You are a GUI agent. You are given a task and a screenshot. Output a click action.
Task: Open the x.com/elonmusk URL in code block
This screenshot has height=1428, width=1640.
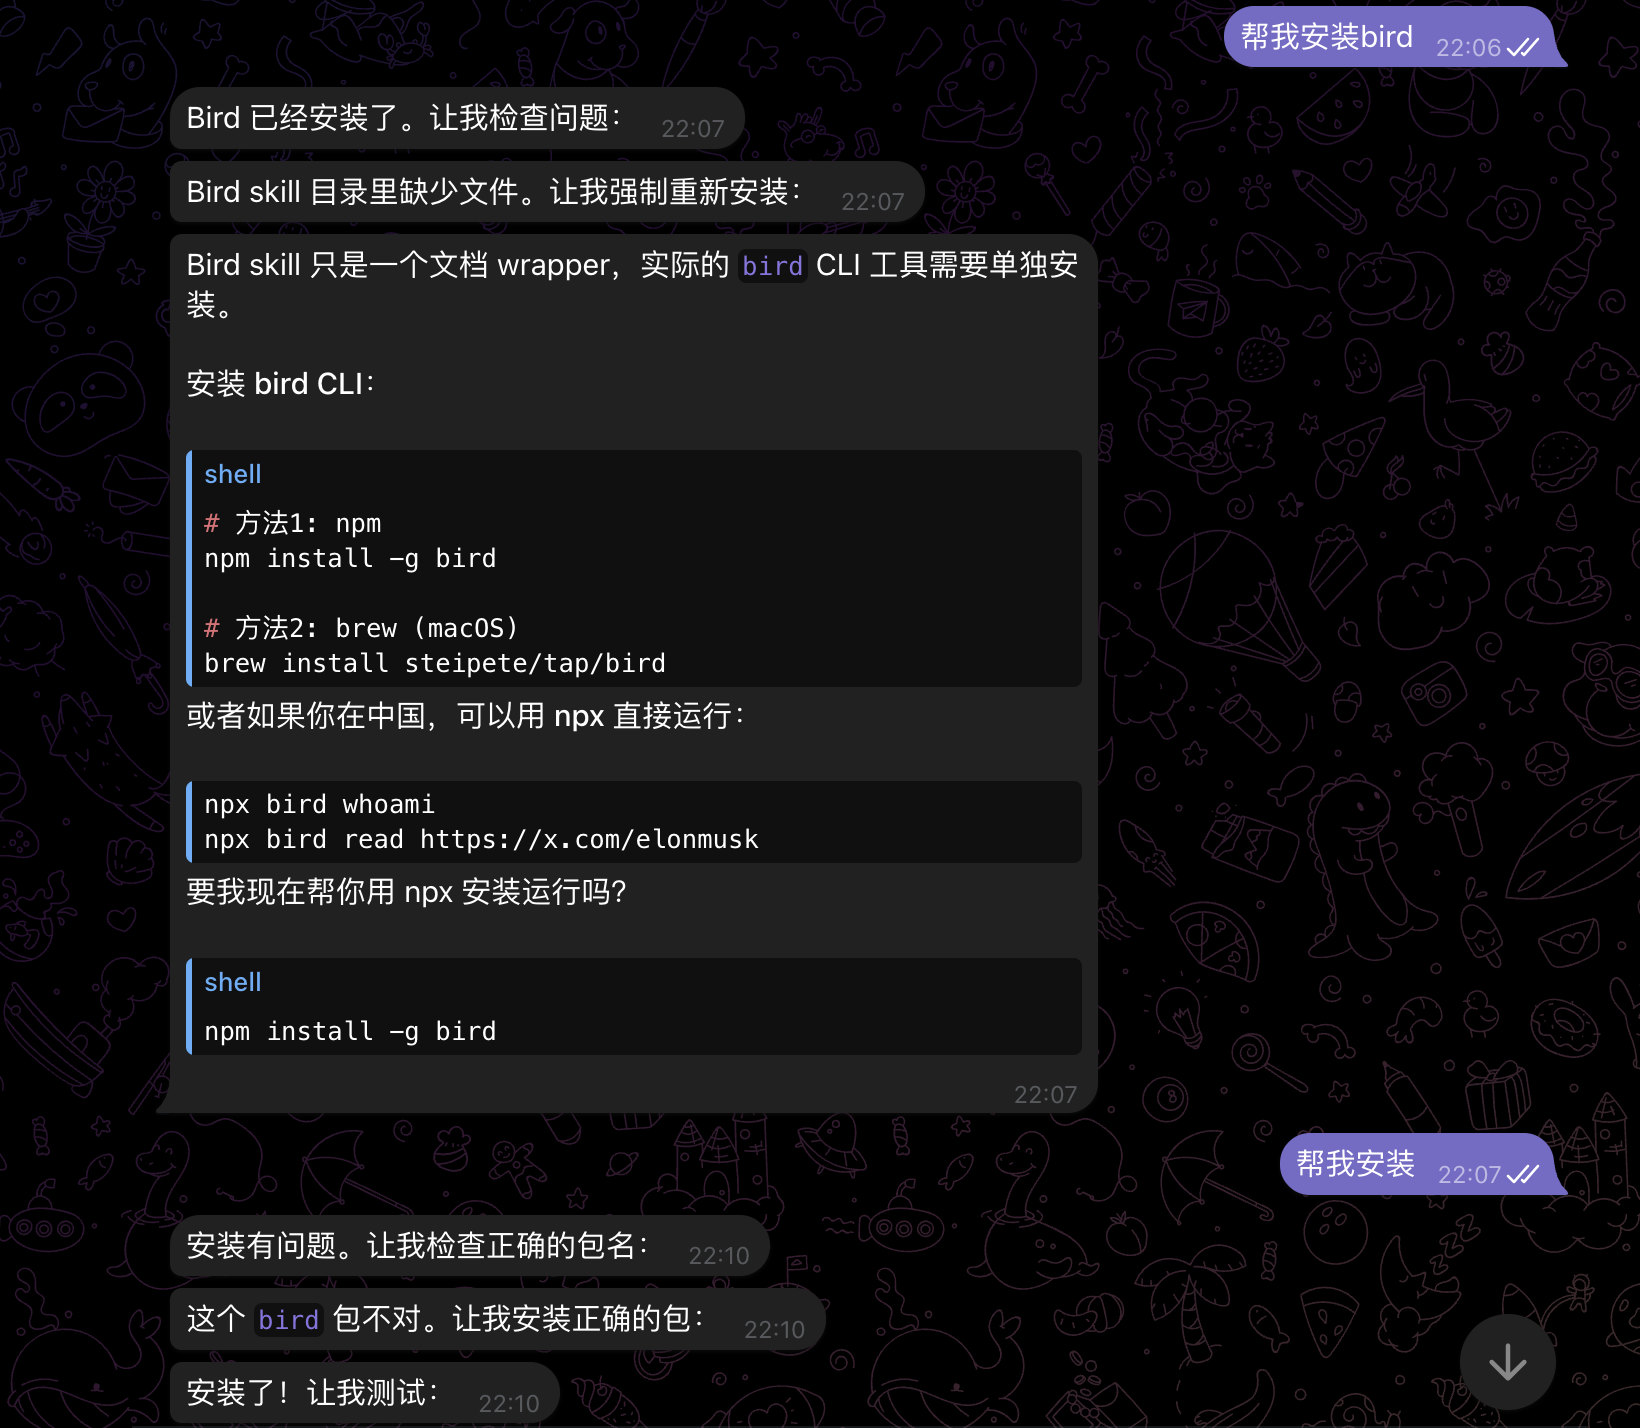589,839
